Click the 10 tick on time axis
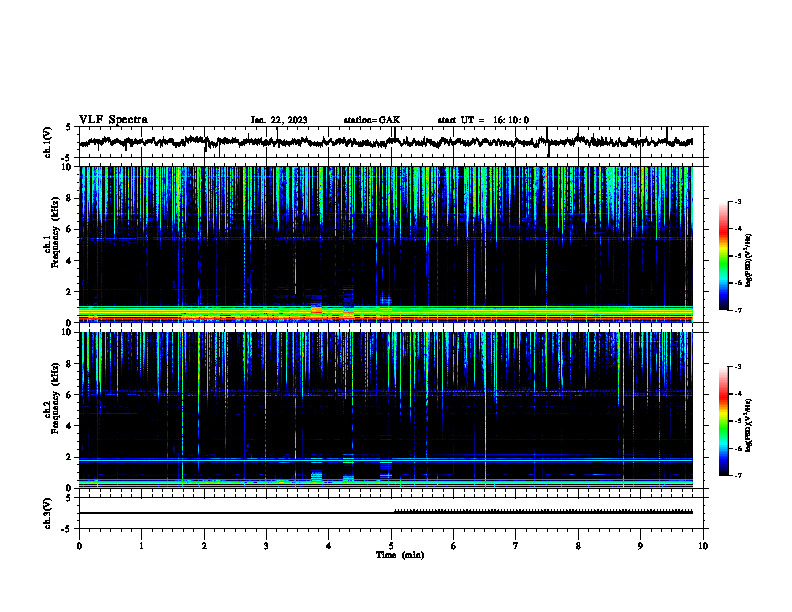The image size is (792, 612). click(703, 546)
